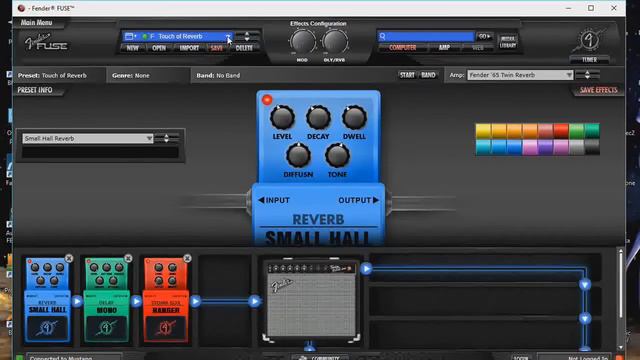Open the Main Menu

36,23
